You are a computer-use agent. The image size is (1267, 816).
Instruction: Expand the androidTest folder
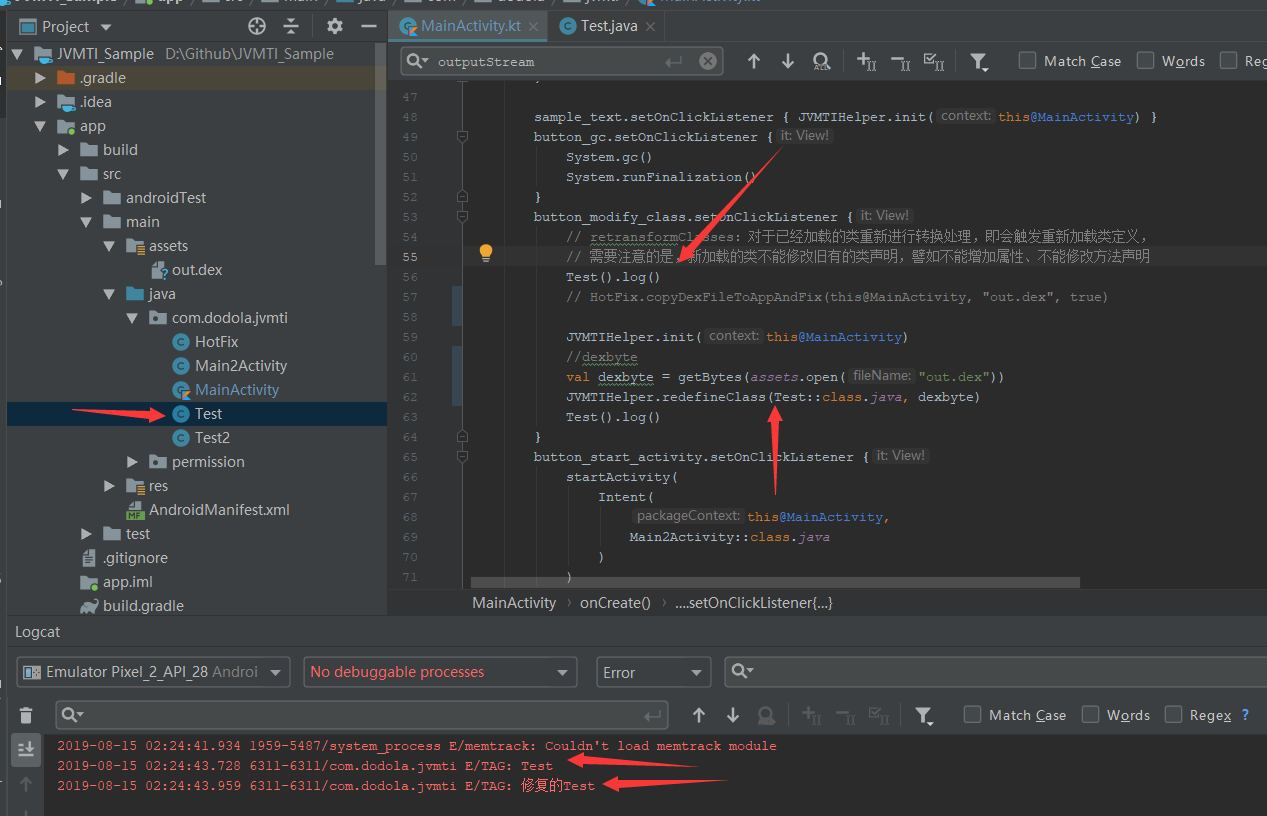(x=86, y=198)
